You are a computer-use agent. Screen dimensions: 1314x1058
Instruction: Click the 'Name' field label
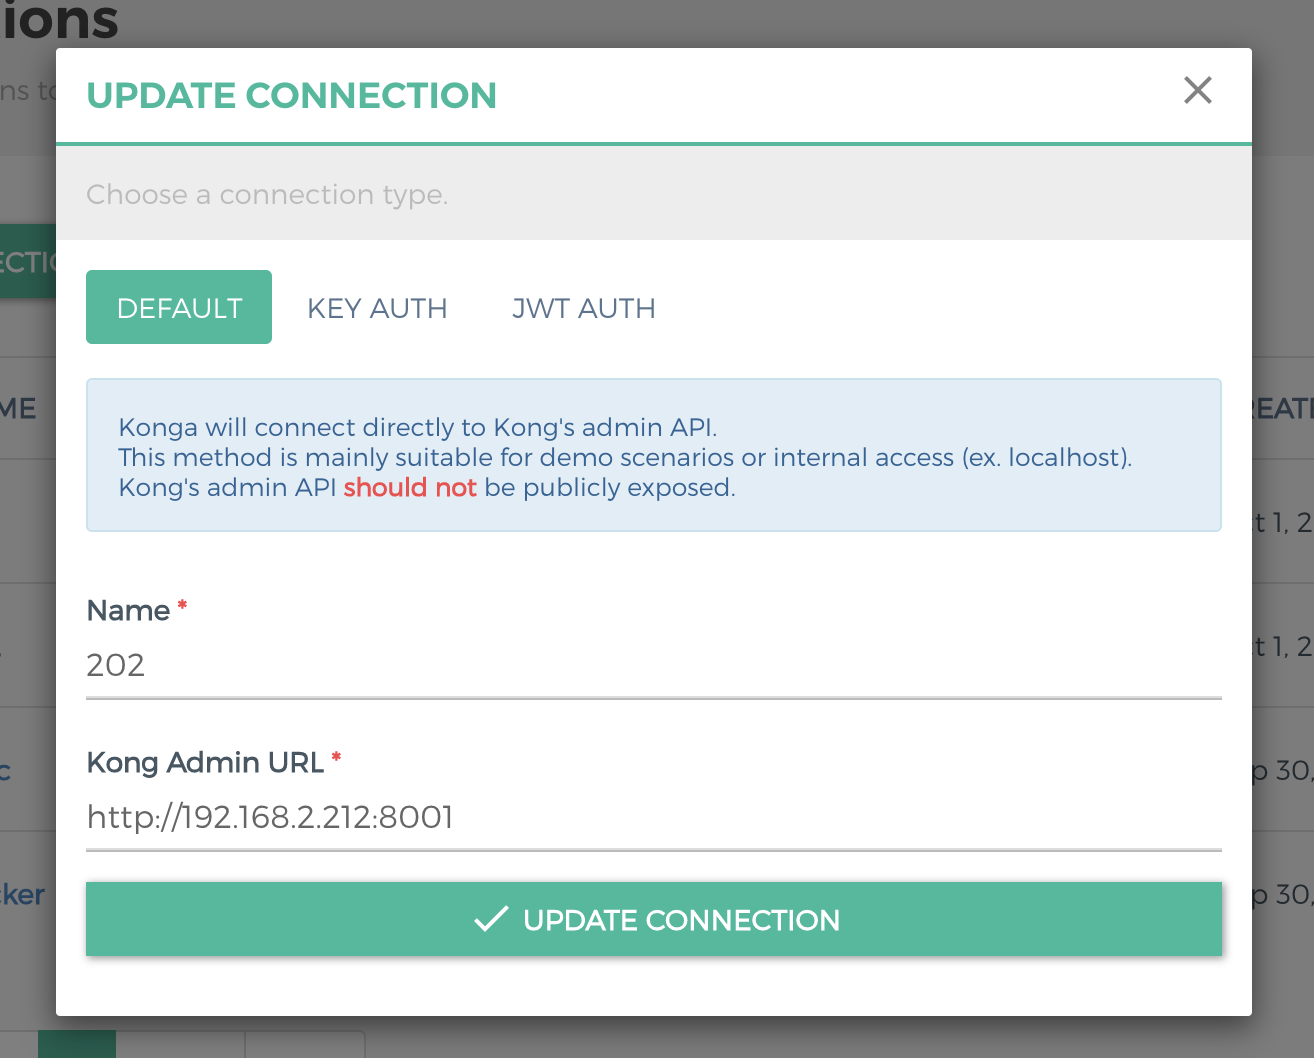pyautogui.click(x=128, y=610)
